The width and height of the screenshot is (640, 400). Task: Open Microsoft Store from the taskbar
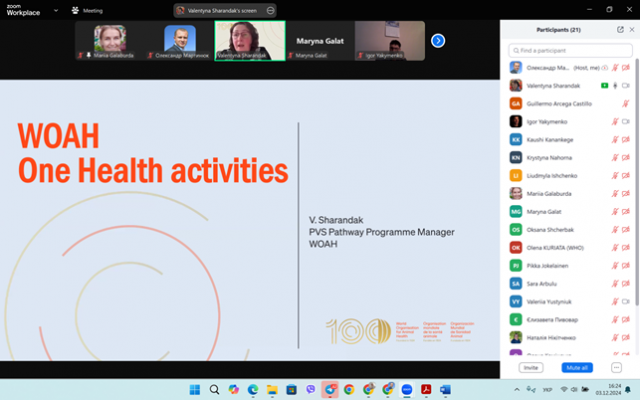point(291,390)
